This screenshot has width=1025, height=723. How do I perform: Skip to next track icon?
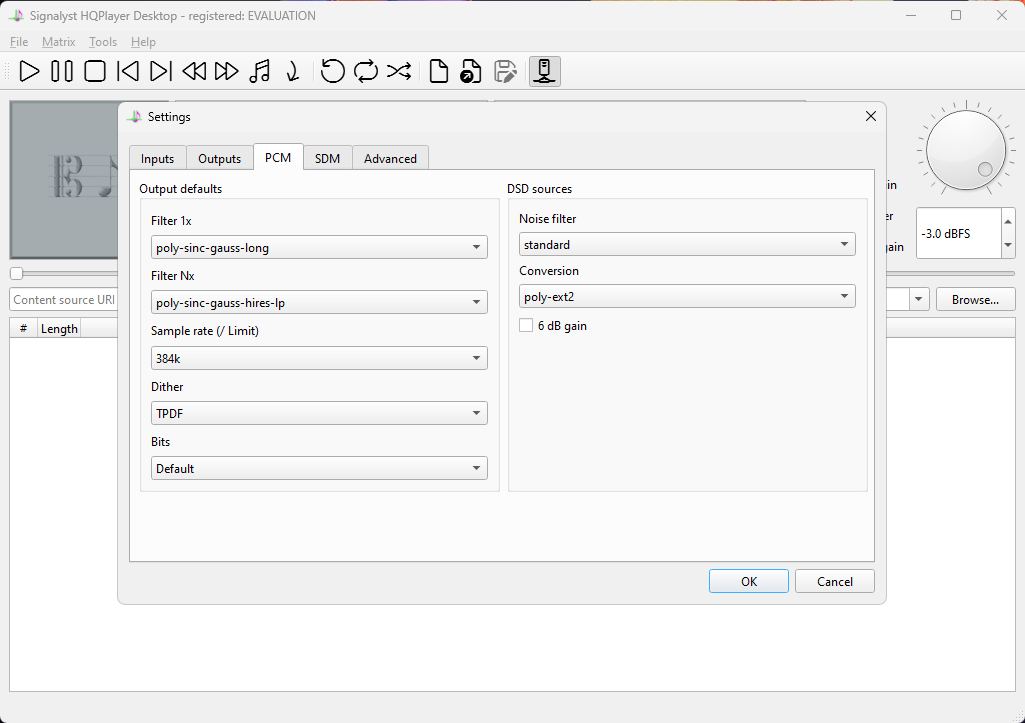[161, 71]
